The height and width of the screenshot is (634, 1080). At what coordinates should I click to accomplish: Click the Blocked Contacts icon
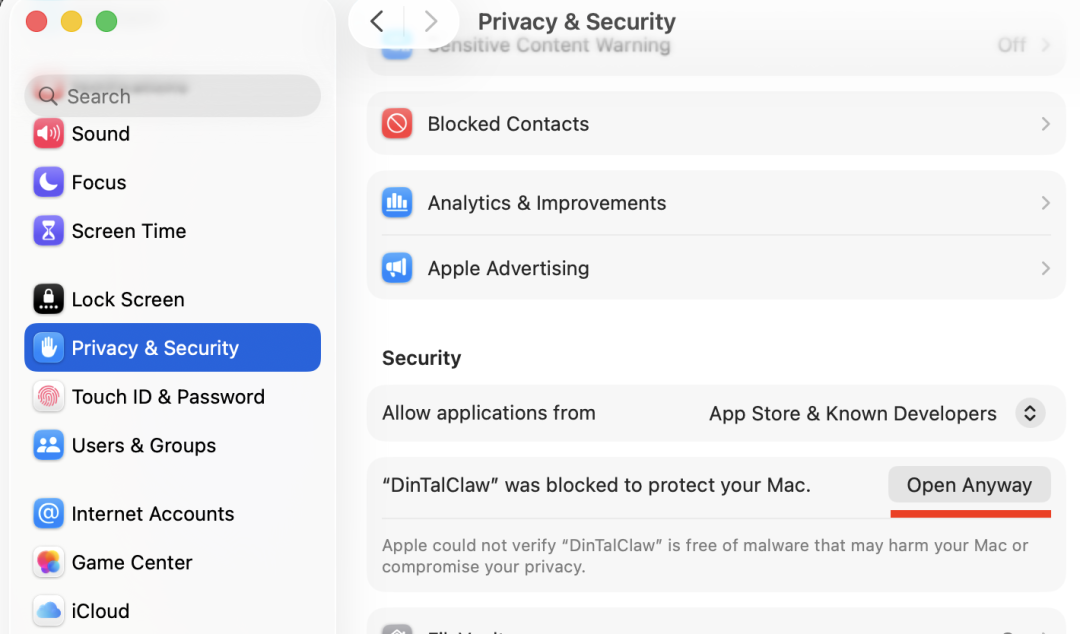397,124
